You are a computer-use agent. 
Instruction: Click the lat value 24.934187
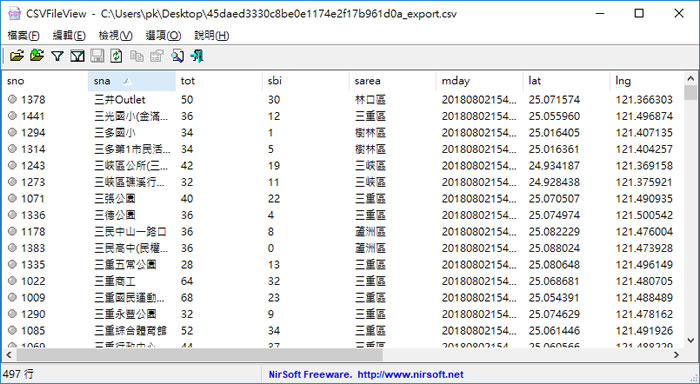554,165
